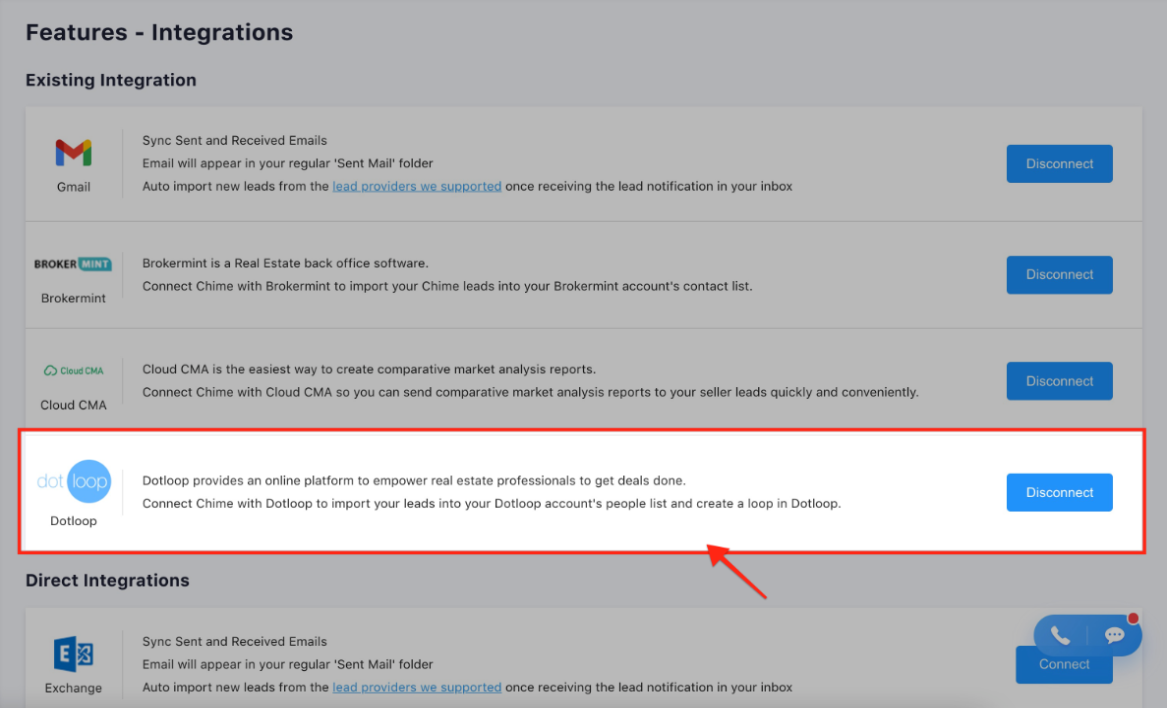Click the Brokermint logo image
This screenshot has height=708, width=1167.
[x=73, y=264]
